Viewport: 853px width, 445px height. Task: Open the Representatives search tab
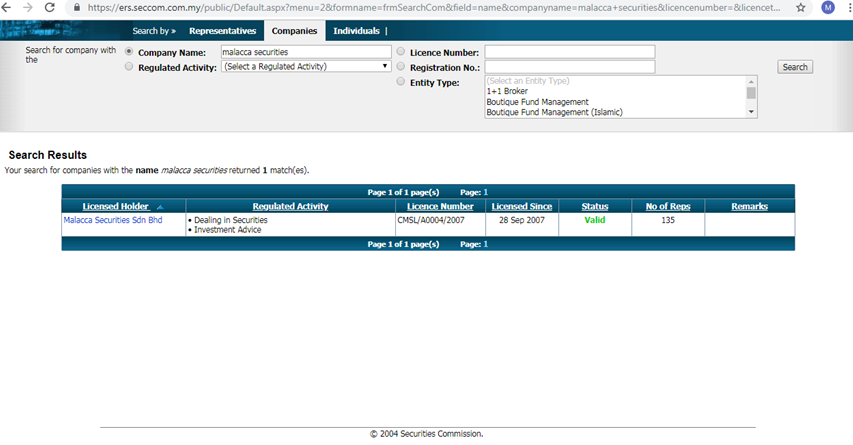click(222, 31)
